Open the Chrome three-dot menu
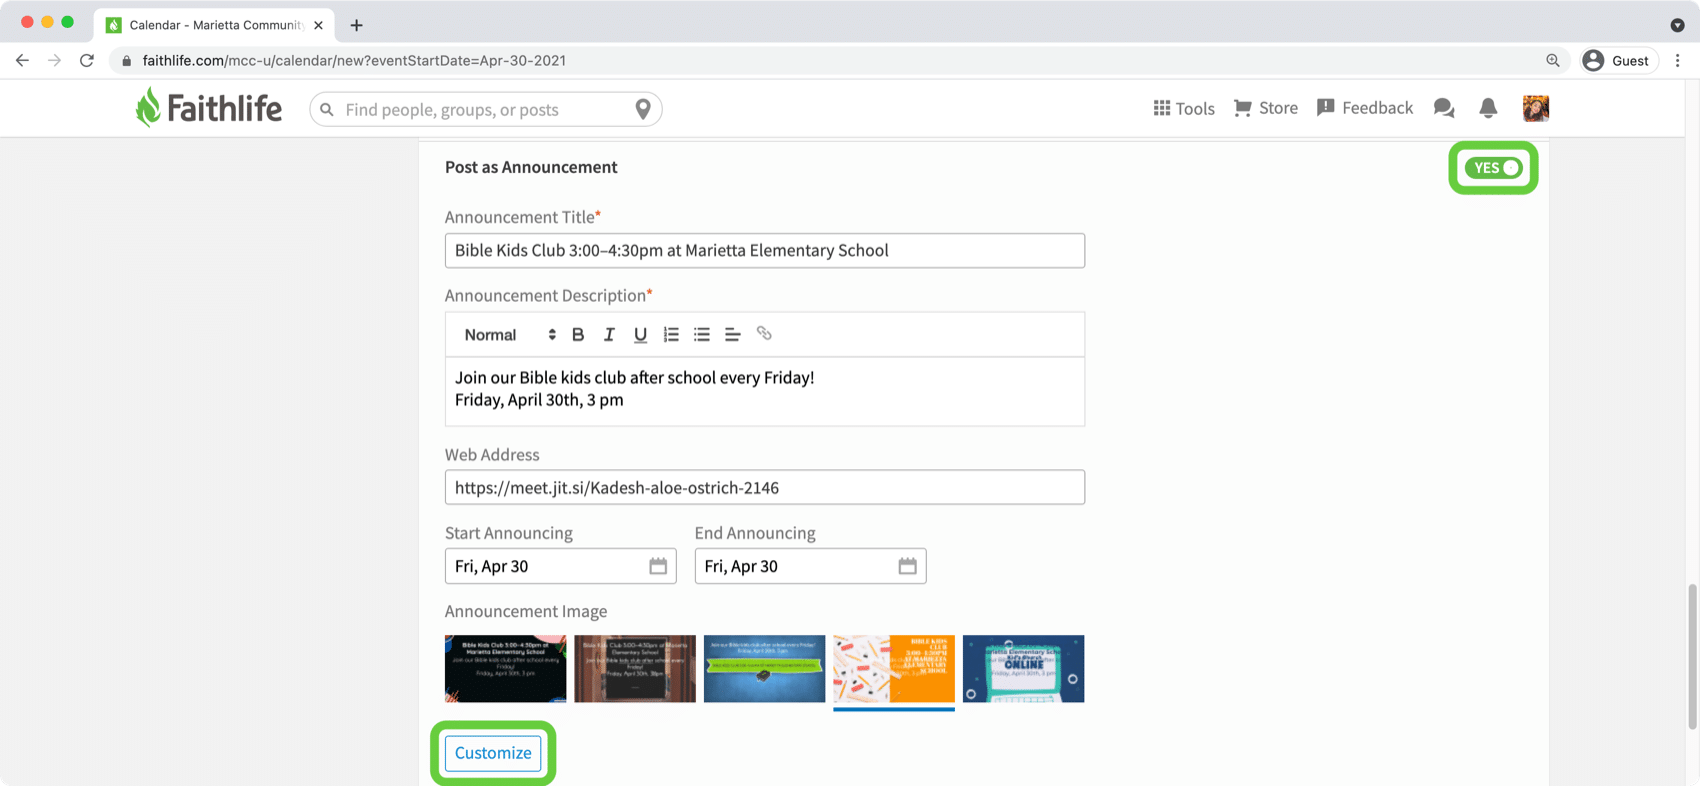The height and width of the screenshot is (786, 1700). (1678, 61)
